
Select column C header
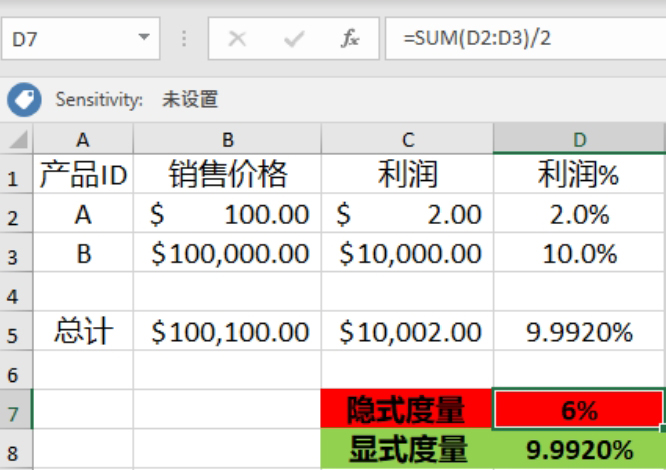408,138
